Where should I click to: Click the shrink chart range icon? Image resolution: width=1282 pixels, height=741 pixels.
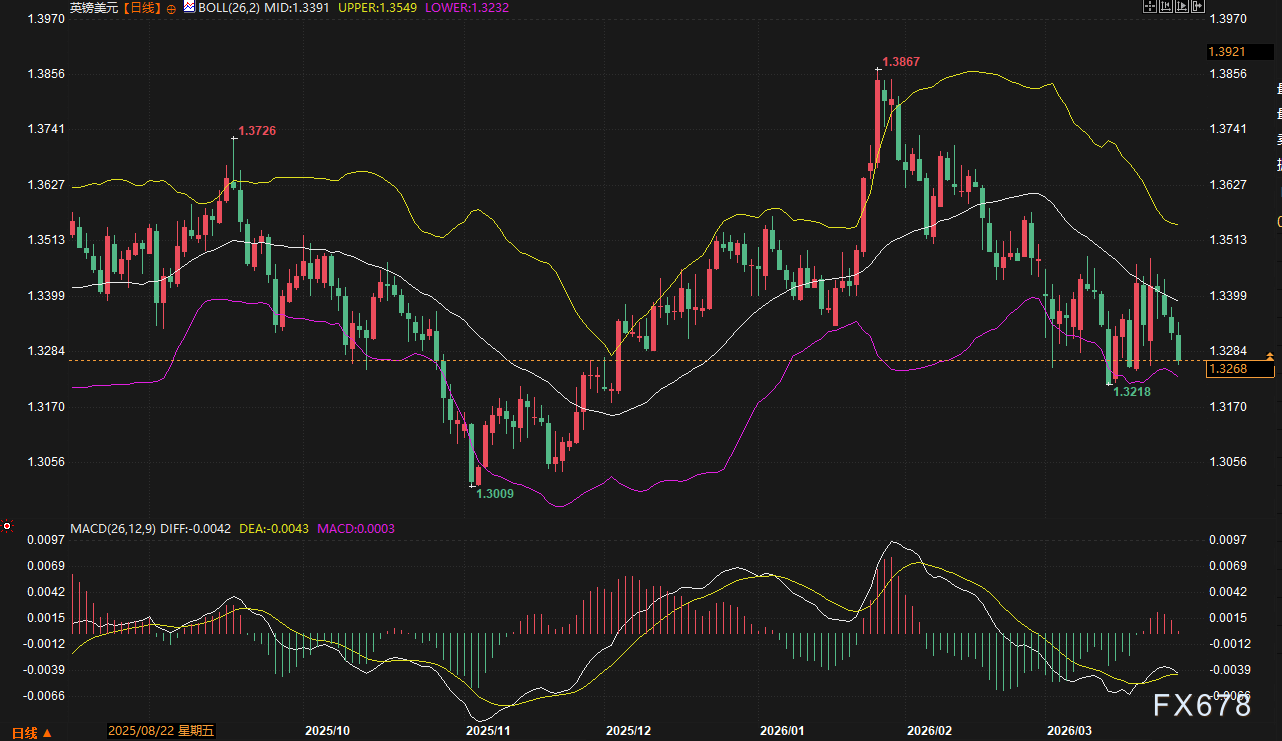coord(1166,6)
